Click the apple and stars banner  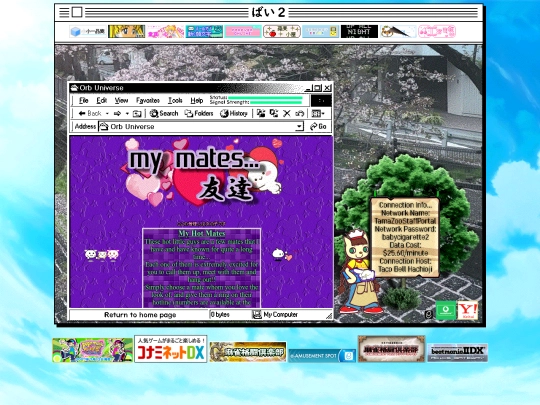click(x=282, y=32)
